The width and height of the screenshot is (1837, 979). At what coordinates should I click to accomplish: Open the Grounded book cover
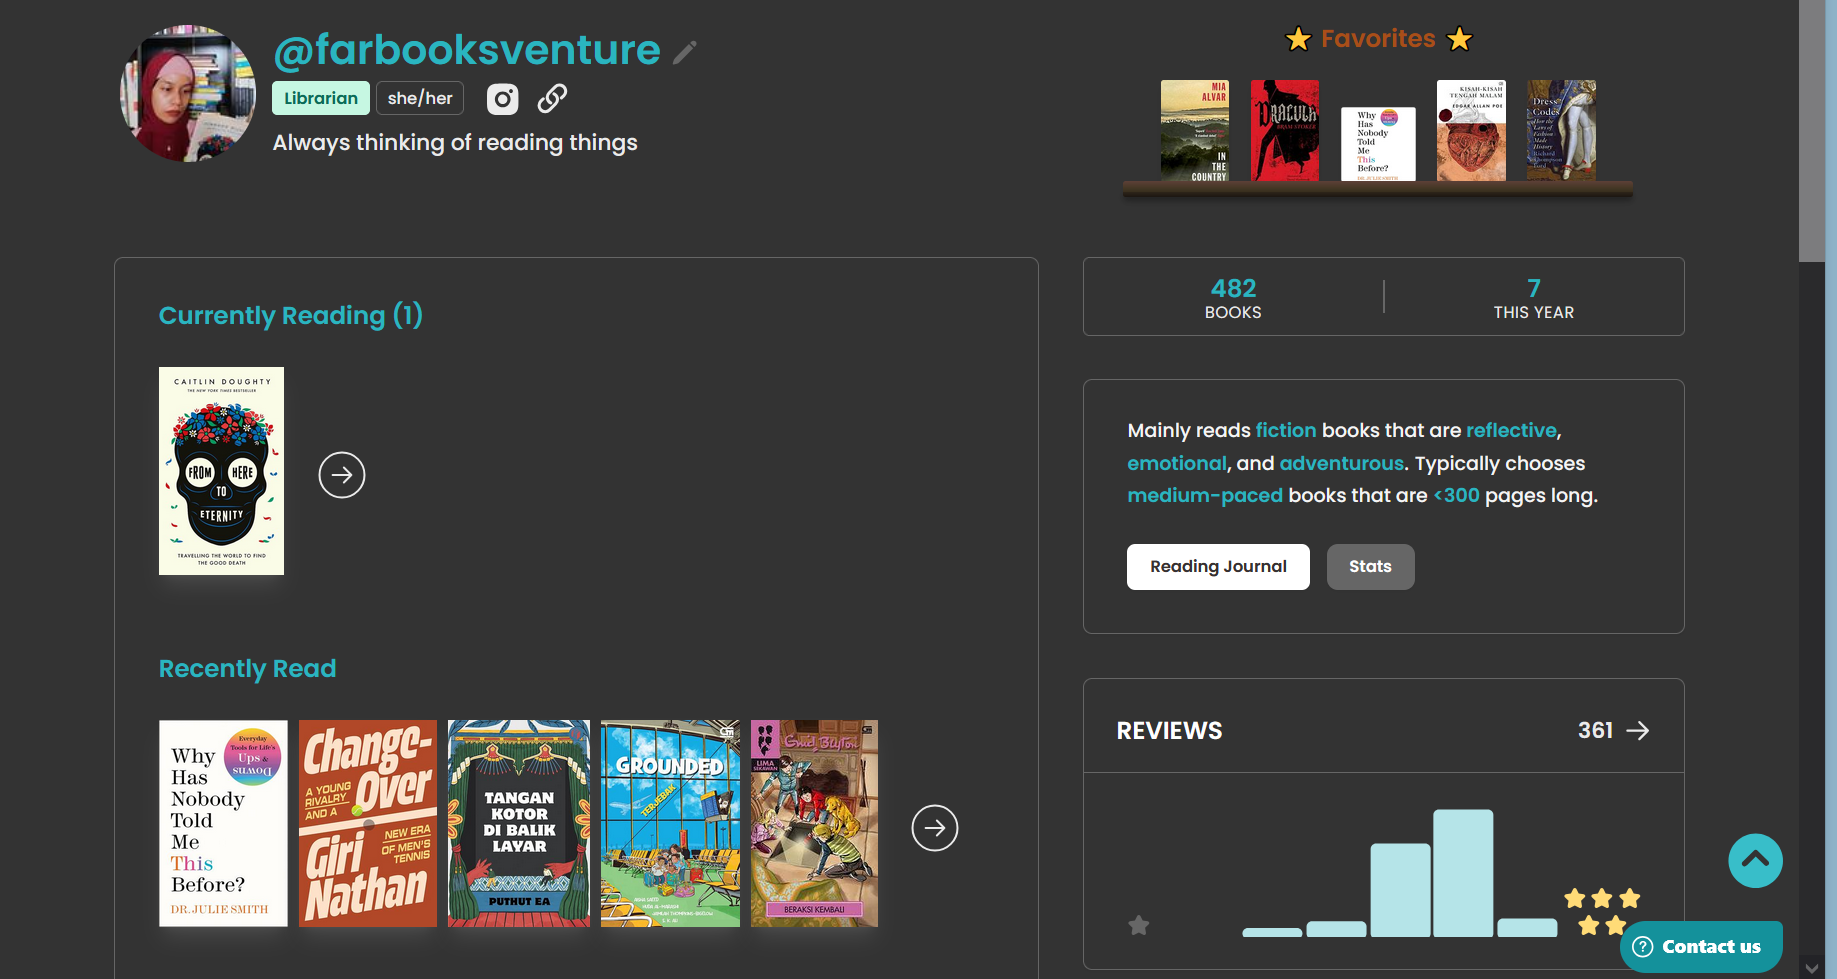pos(670,823)
